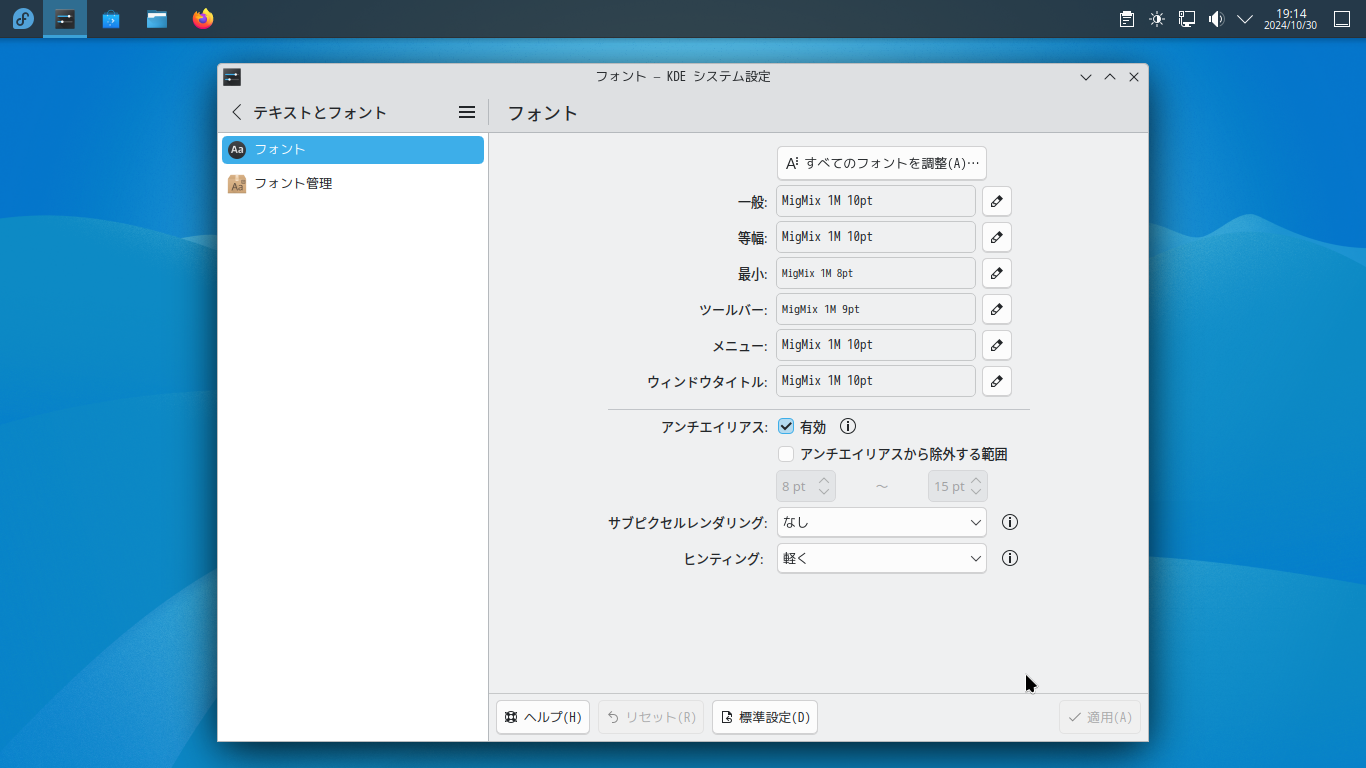Open サブピクセルレンダリング dropdown

pyautogui.click(x=882, y=522)
